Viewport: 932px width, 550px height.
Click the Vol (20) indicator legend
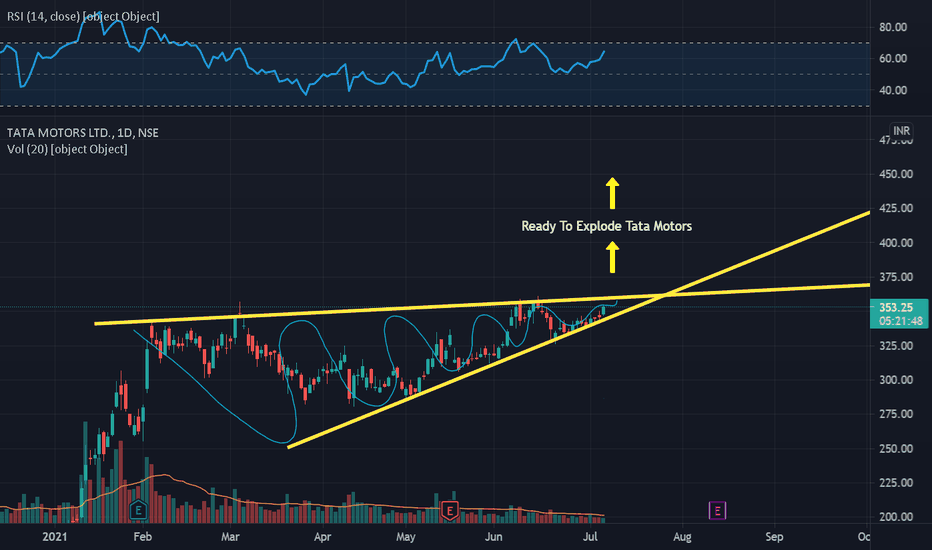coord(67,149)
